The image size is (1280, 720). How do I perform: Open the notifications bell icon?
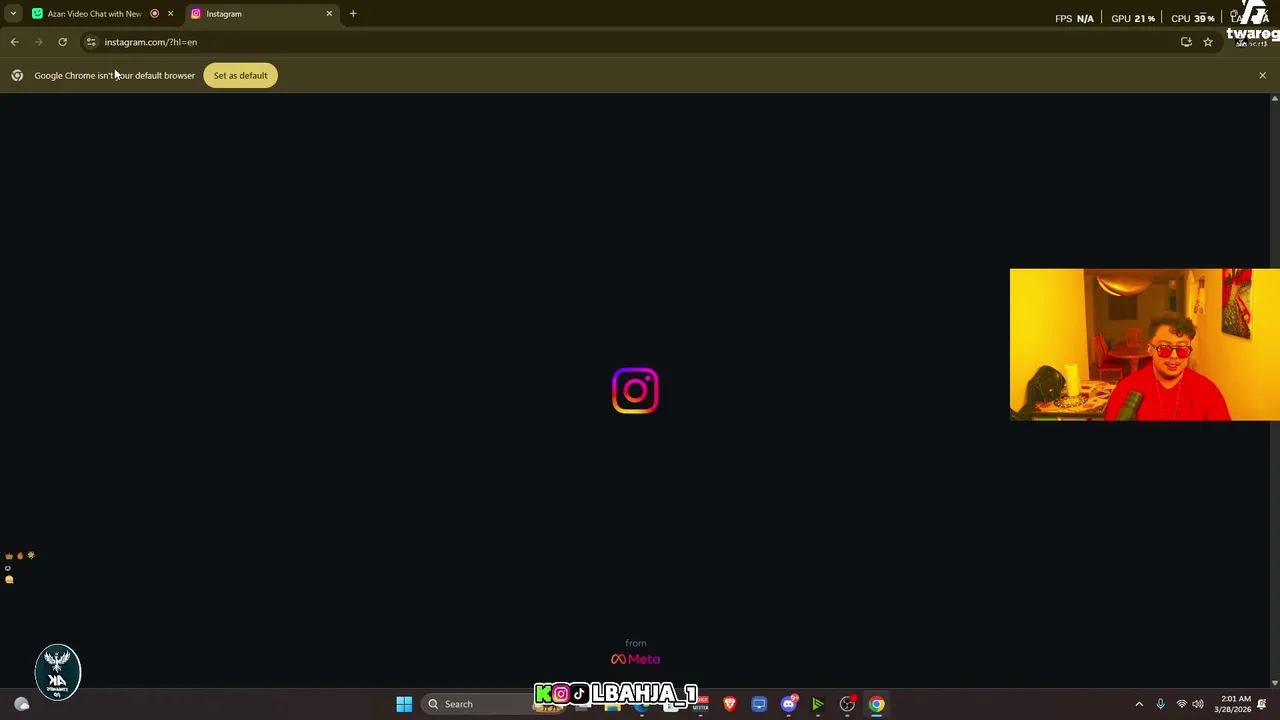click(1262, 704)
